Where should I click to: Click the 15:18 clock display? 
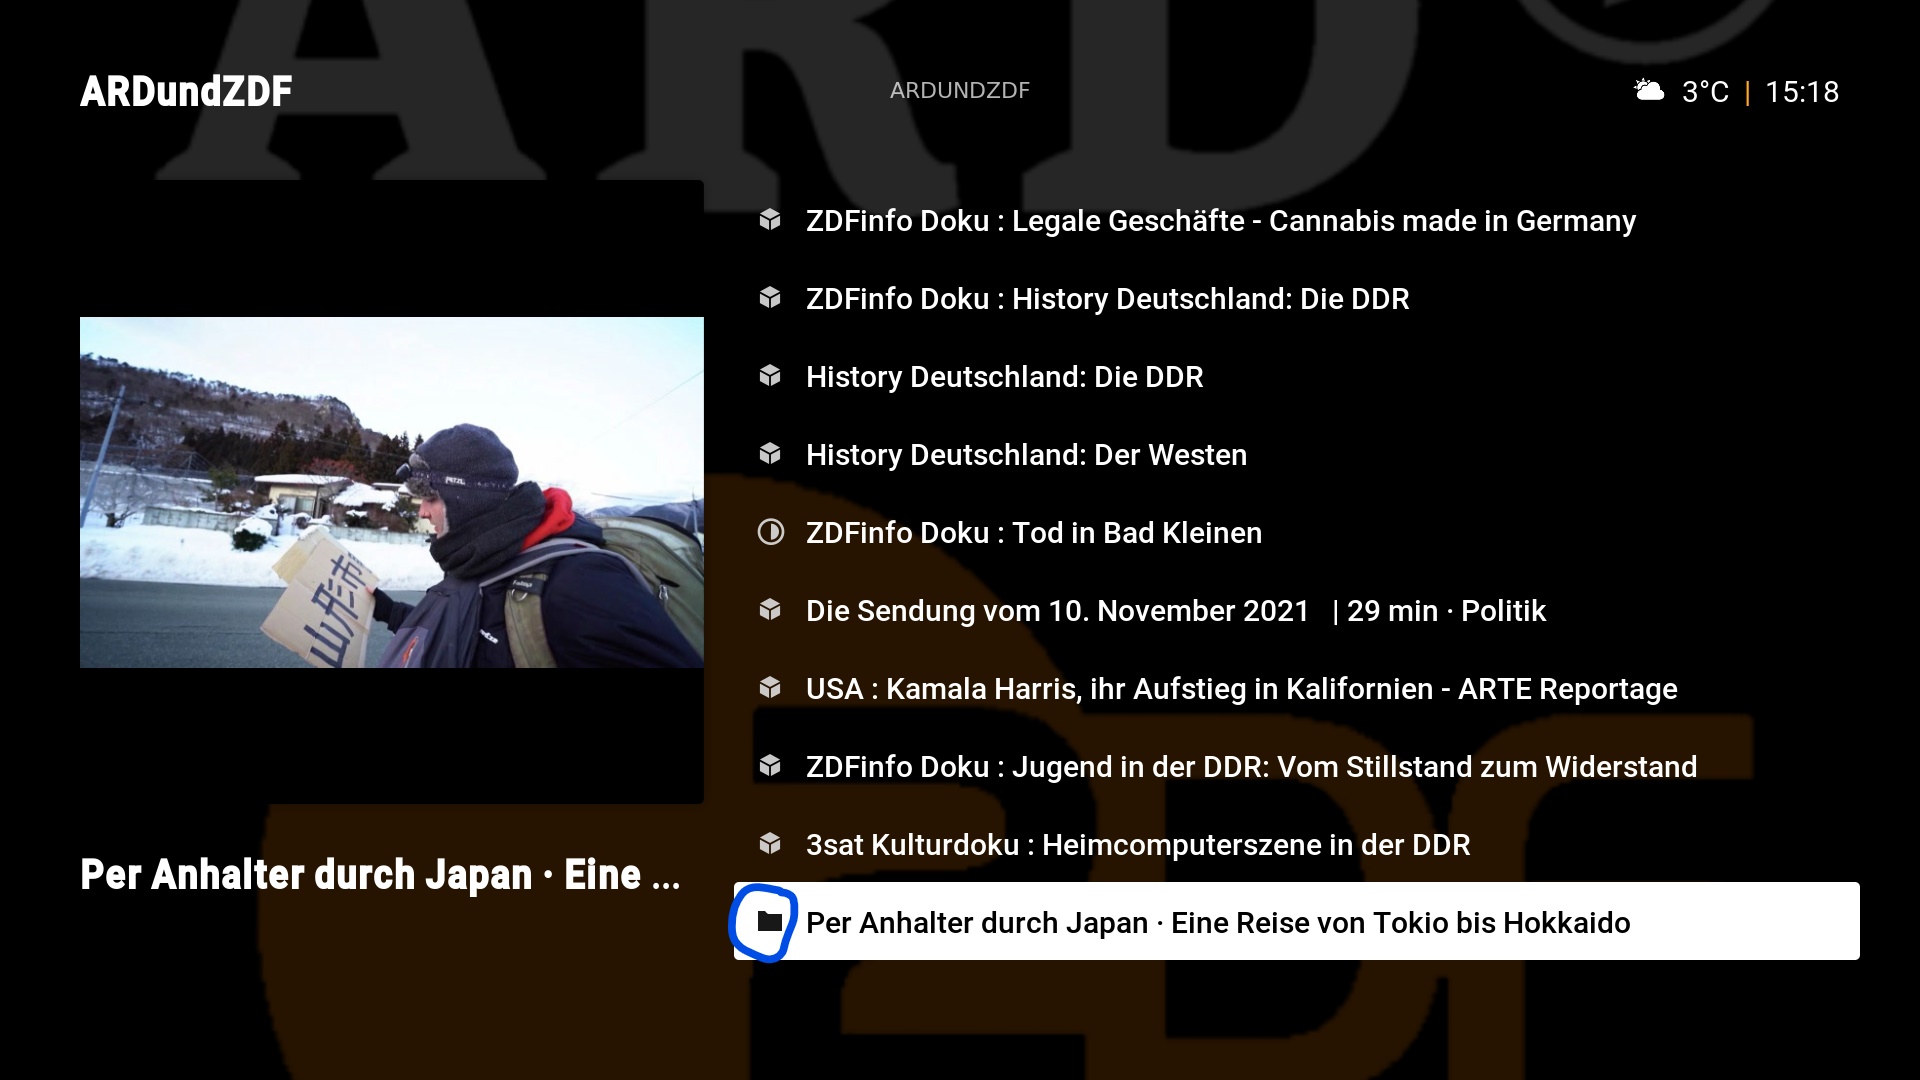coord(1802,92)
